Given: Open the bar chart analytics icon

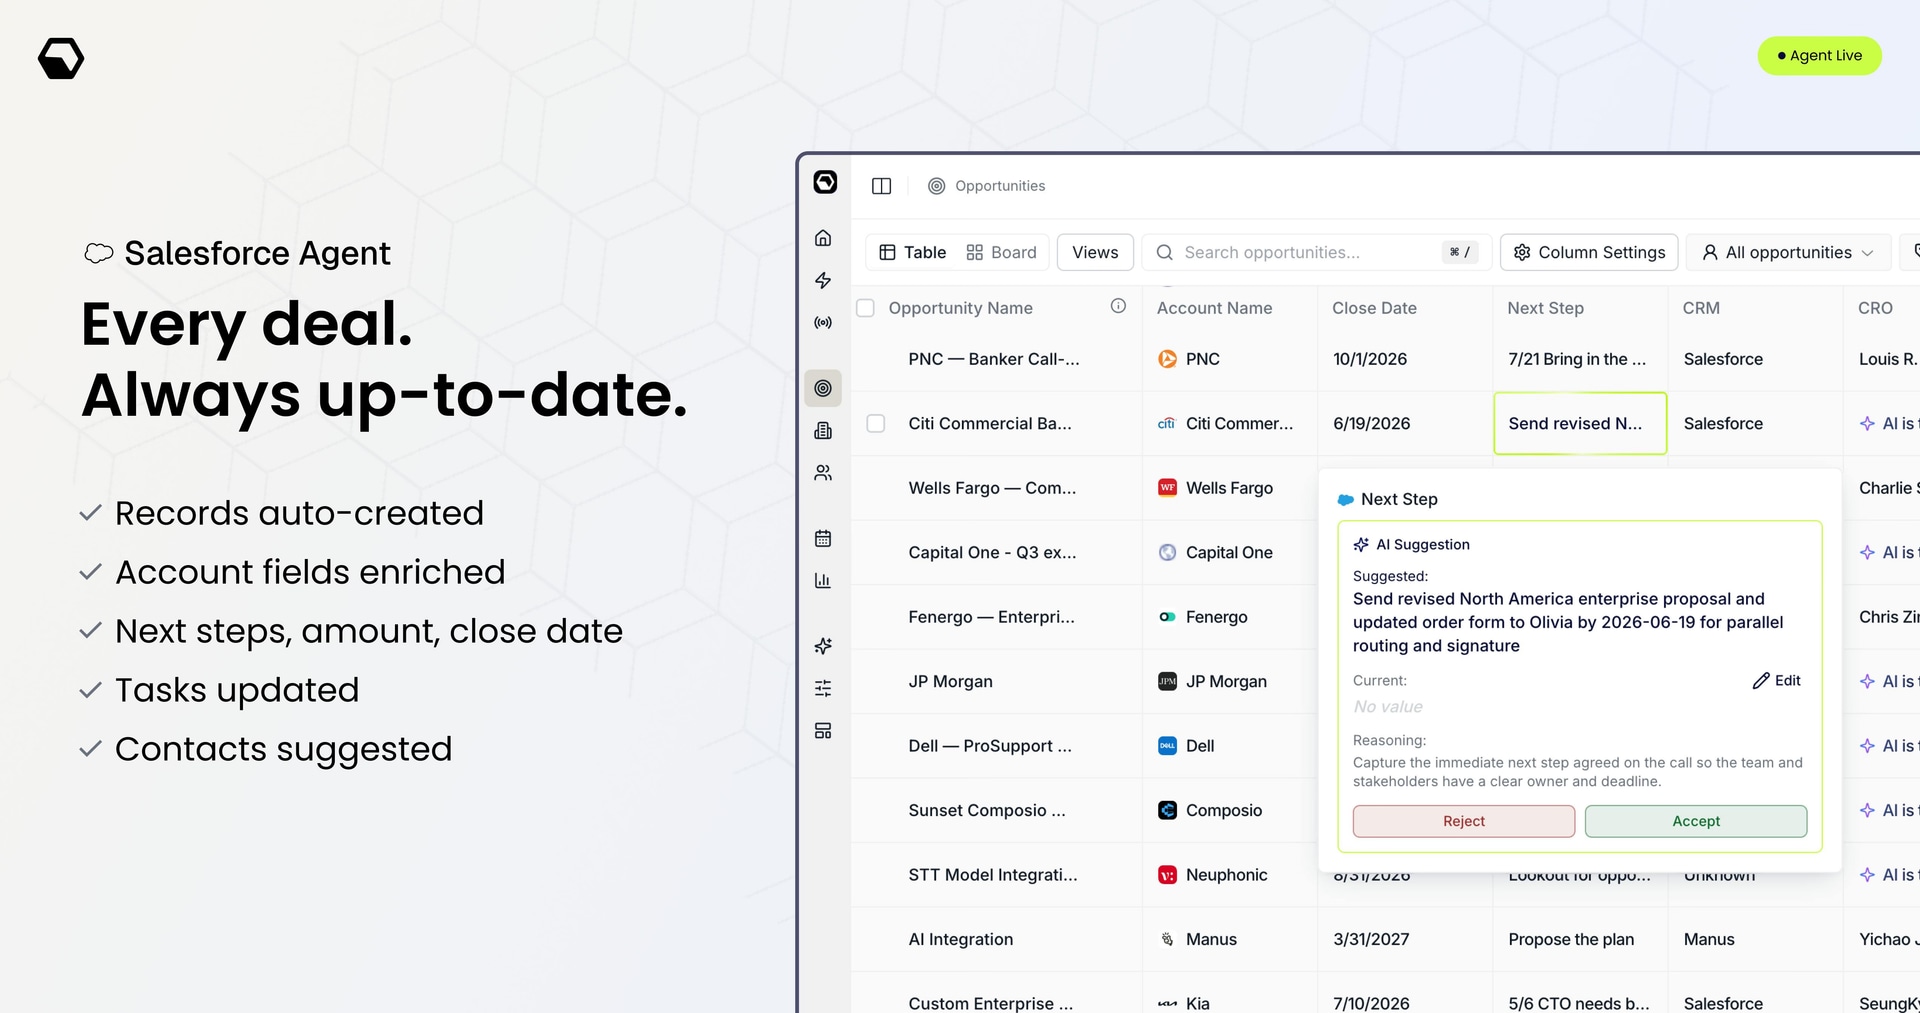Looking at the screenshot, I should coord(823,581).
